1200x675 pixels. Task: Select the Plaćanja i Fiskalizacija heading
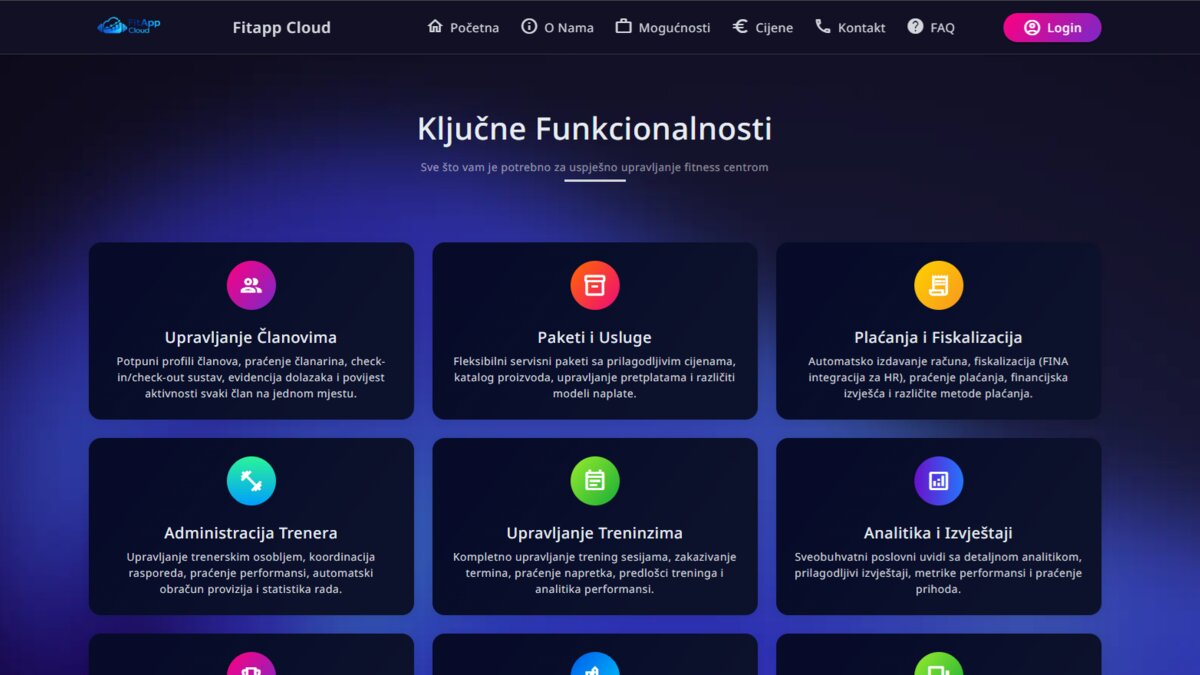(938, 338)
